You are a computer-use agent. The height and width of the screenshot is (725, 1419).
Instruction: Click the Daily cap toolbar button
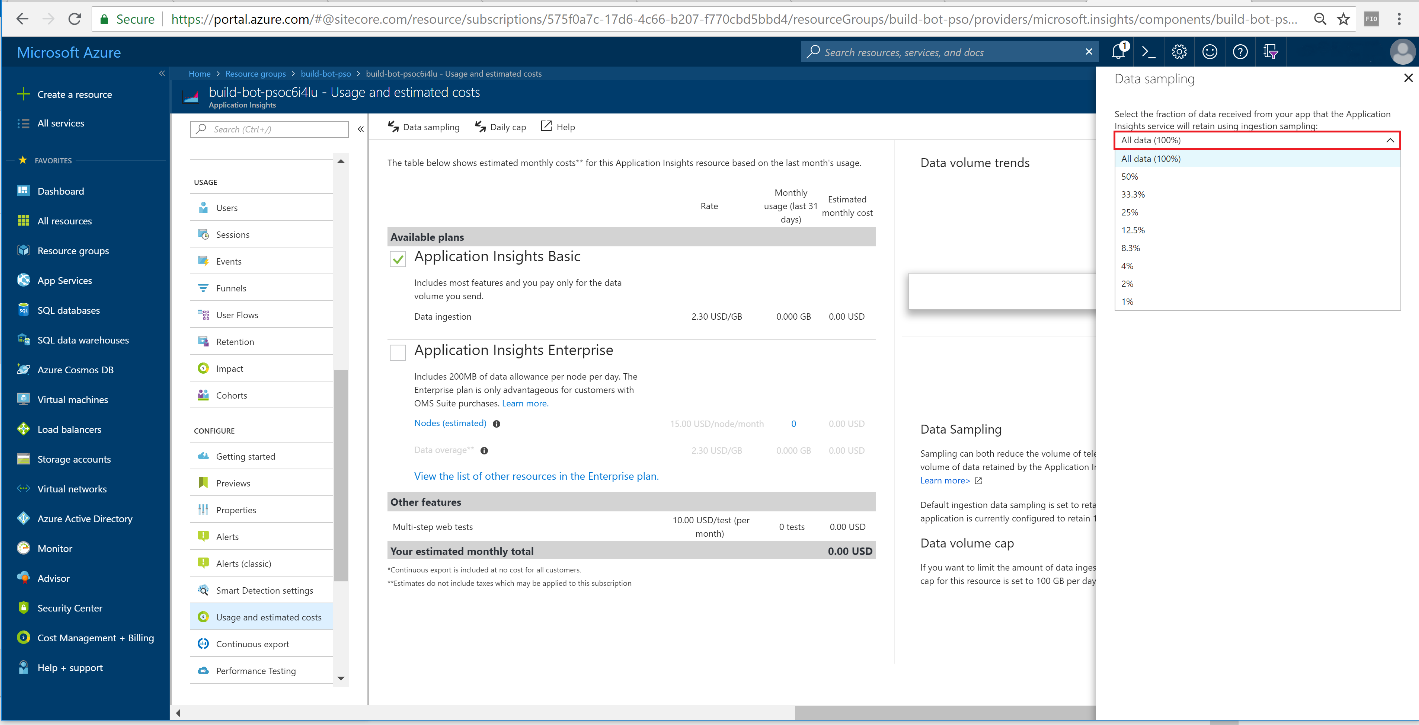click(500, 127)
